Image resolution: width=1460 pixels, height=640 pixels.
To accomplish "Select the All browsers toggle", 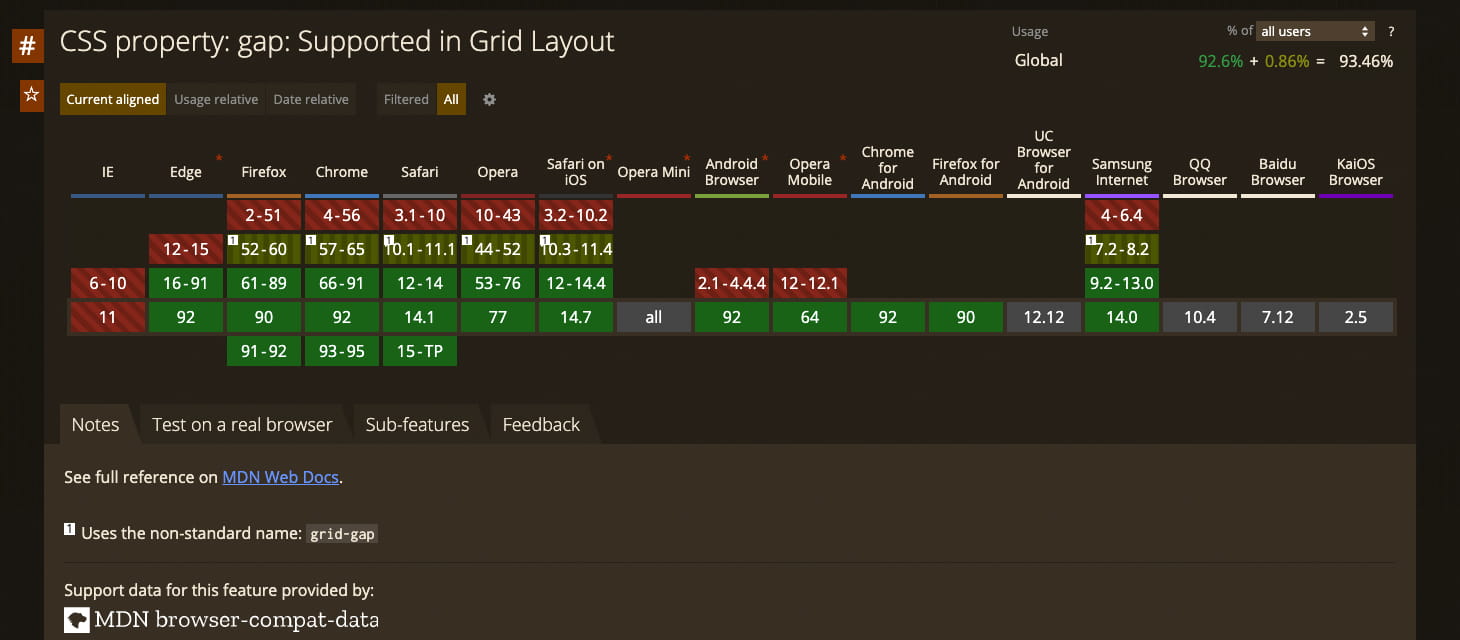I will 451,99.
